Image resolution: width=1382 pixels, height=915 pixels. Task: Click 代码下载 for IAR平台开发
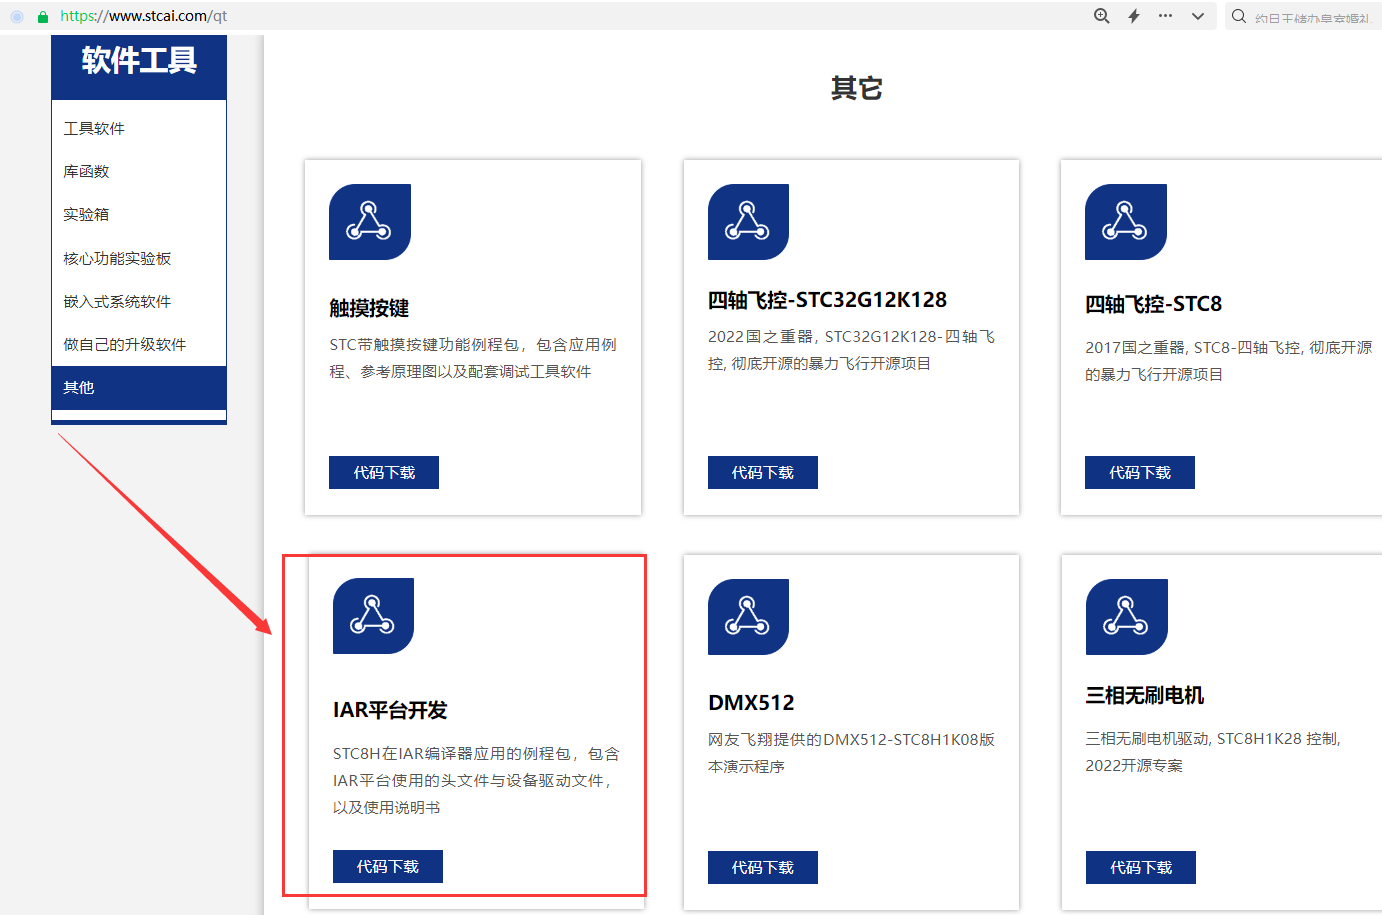click(388, 866)
